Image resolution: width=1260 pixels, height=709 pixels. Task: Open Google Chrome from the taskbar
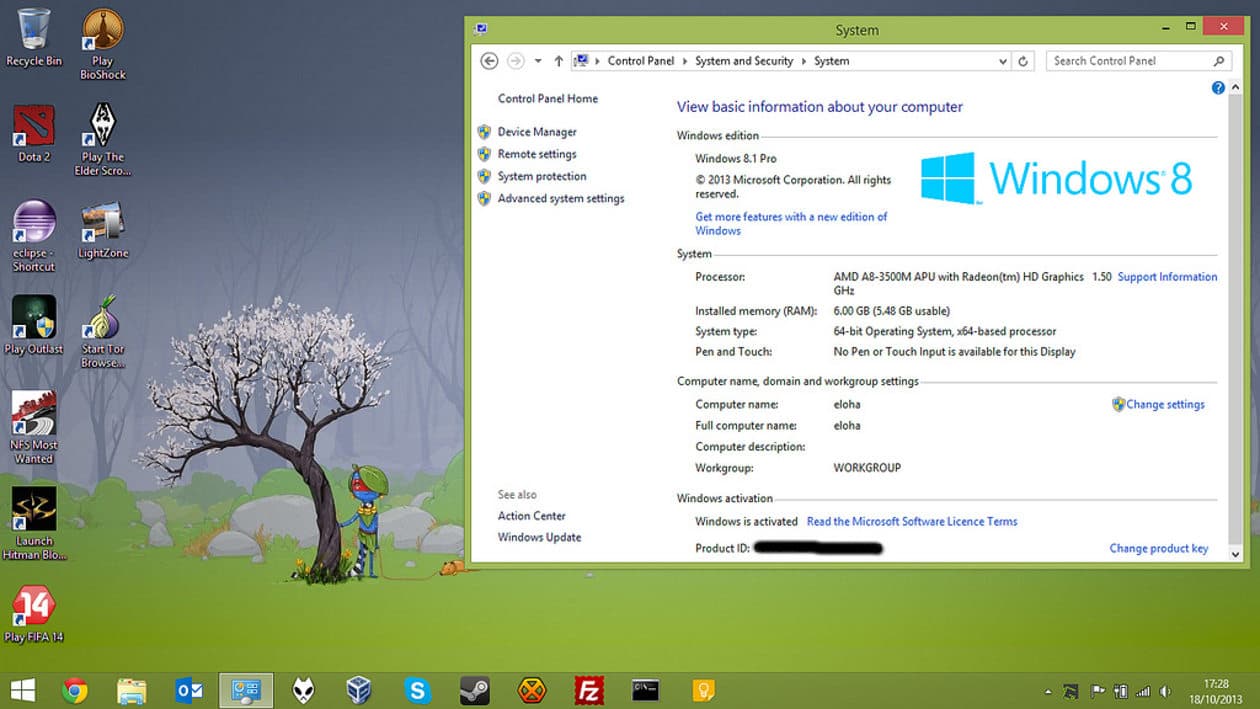[74, 690]
